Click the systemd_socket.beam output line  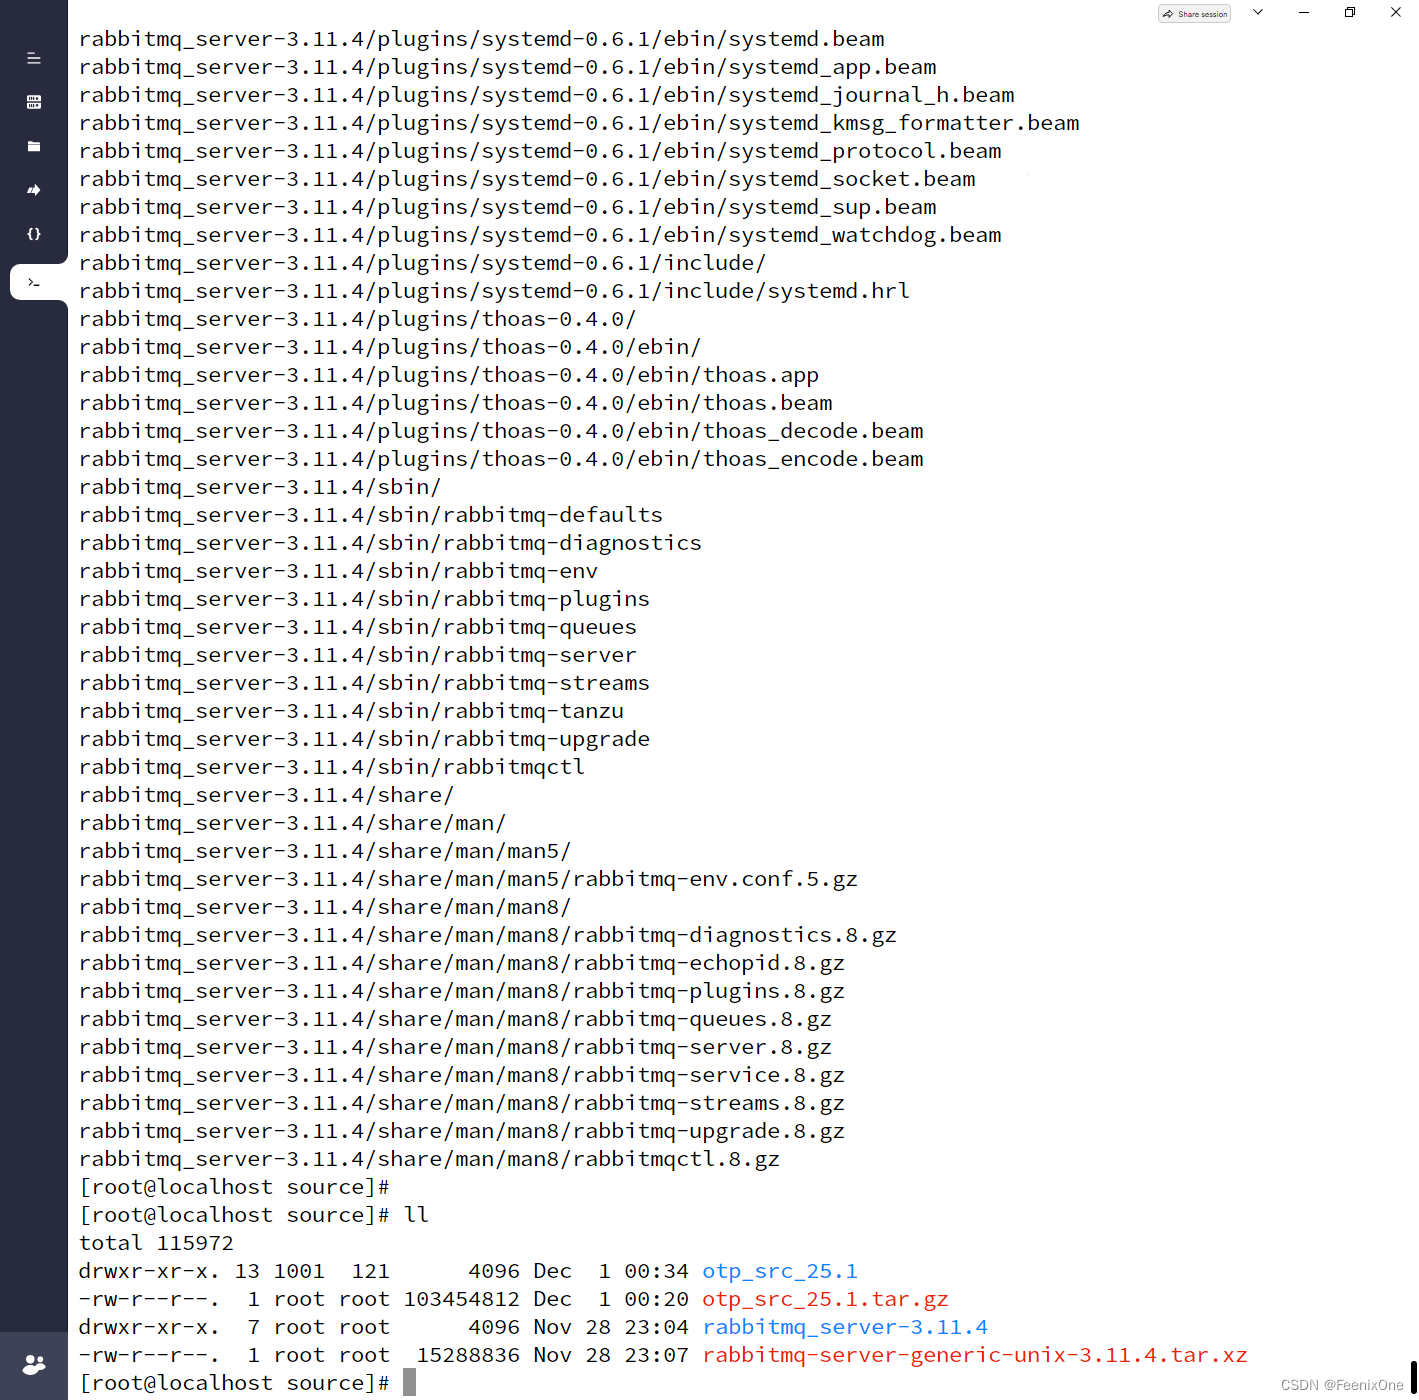[527, 179]
